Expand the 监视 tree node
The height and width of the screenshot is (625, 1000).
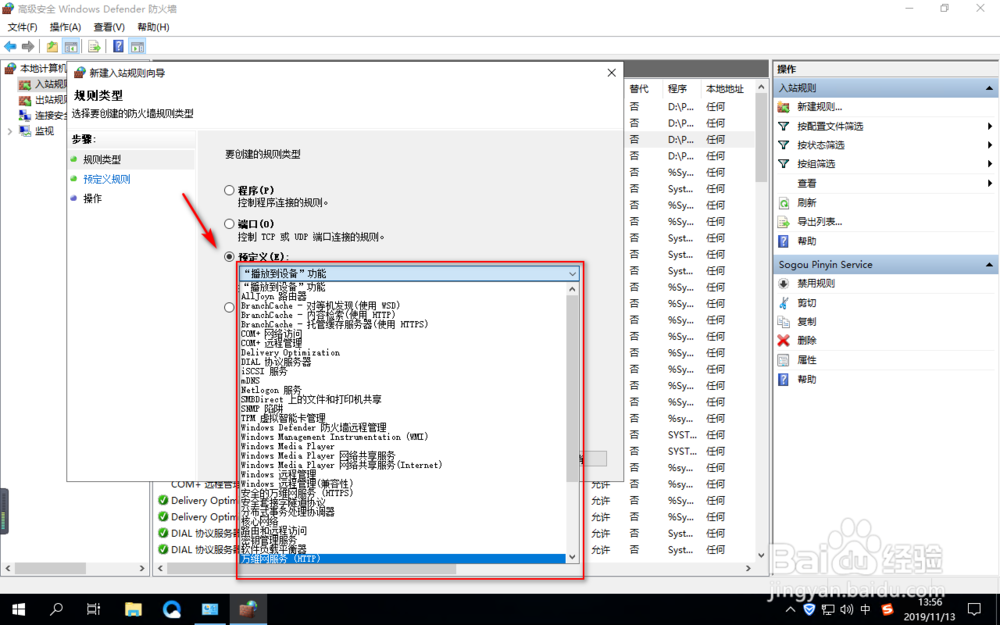pos(10,131)
